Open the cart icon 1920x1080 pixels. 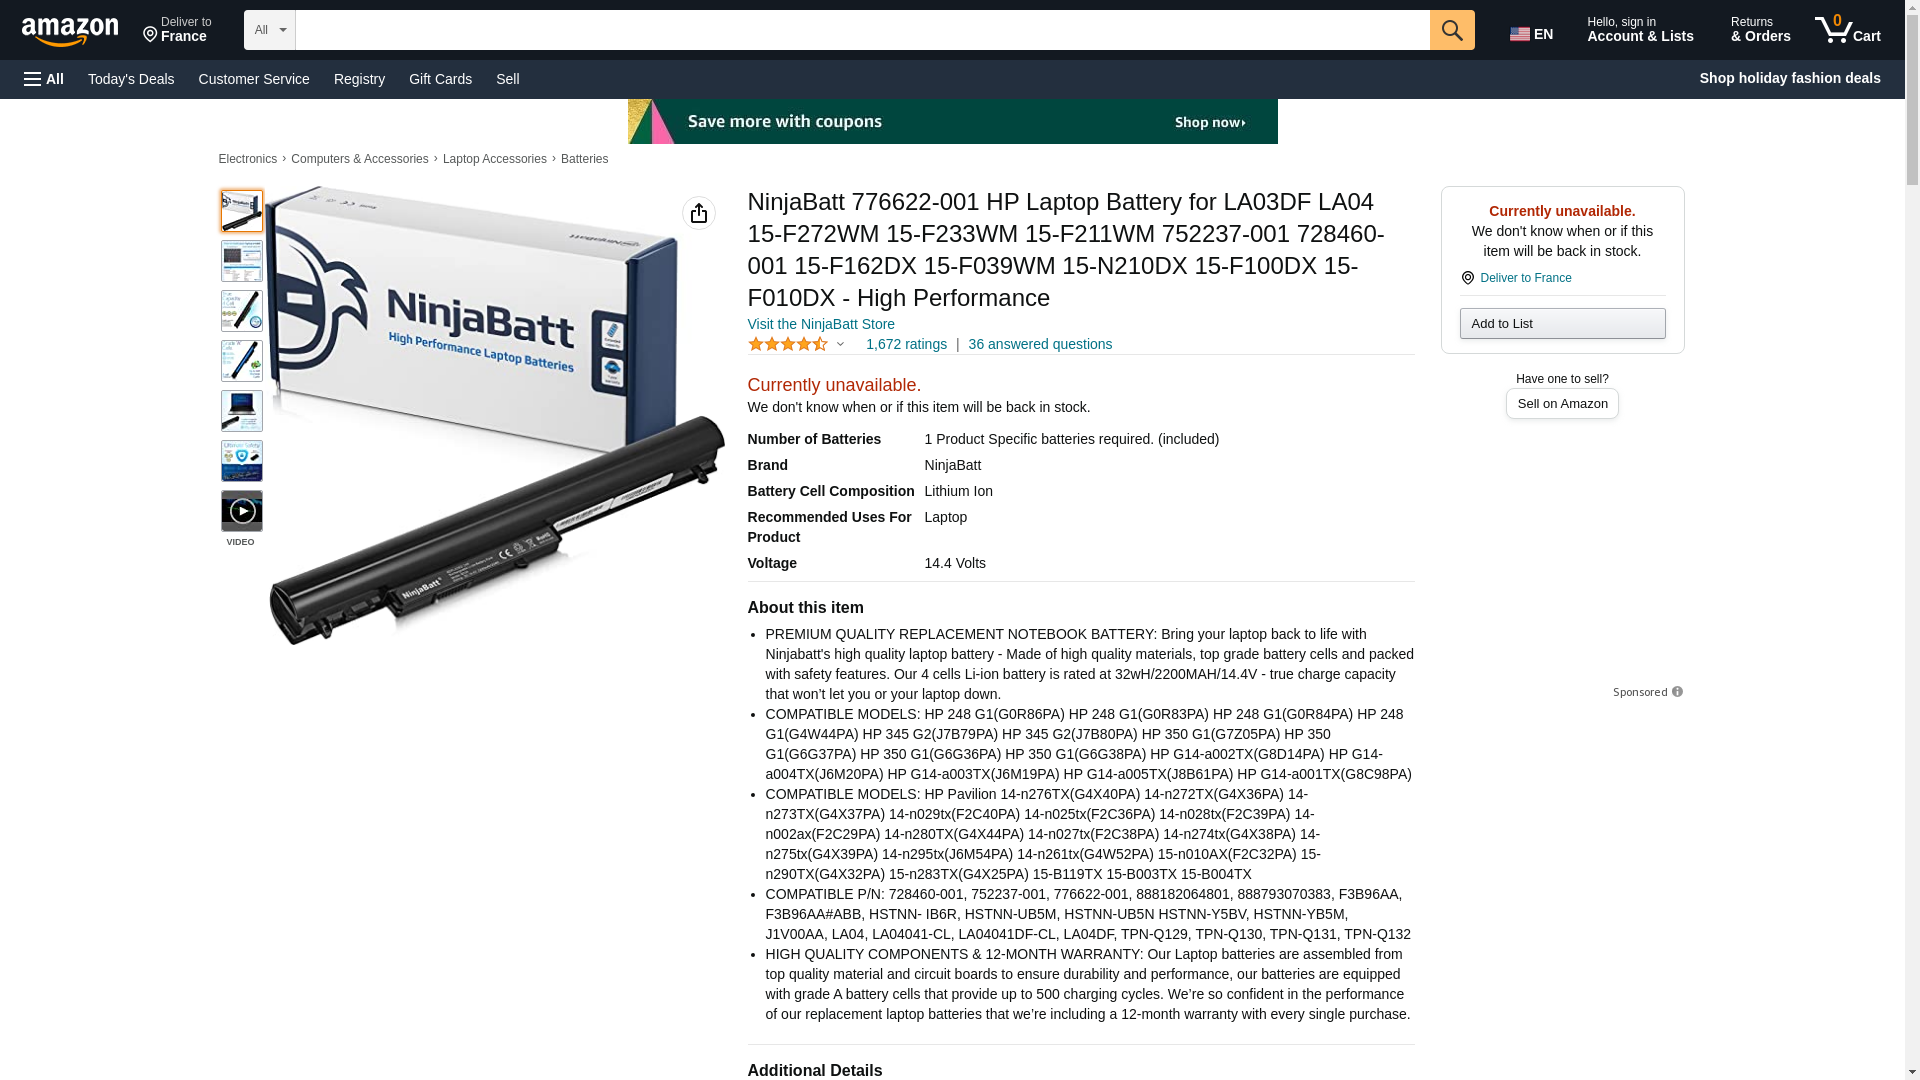pos(1848,30)
